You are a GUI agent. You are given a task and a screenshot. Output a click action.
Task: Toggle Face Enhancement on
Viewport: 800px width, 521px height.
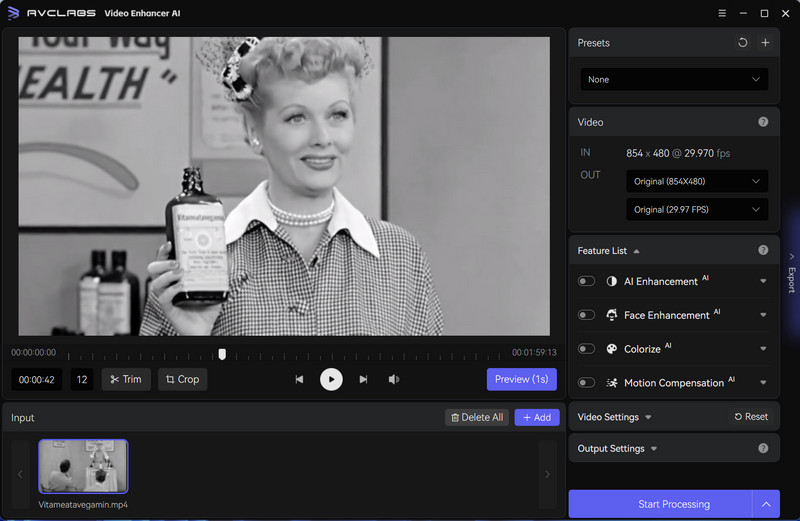click(586, 315)
